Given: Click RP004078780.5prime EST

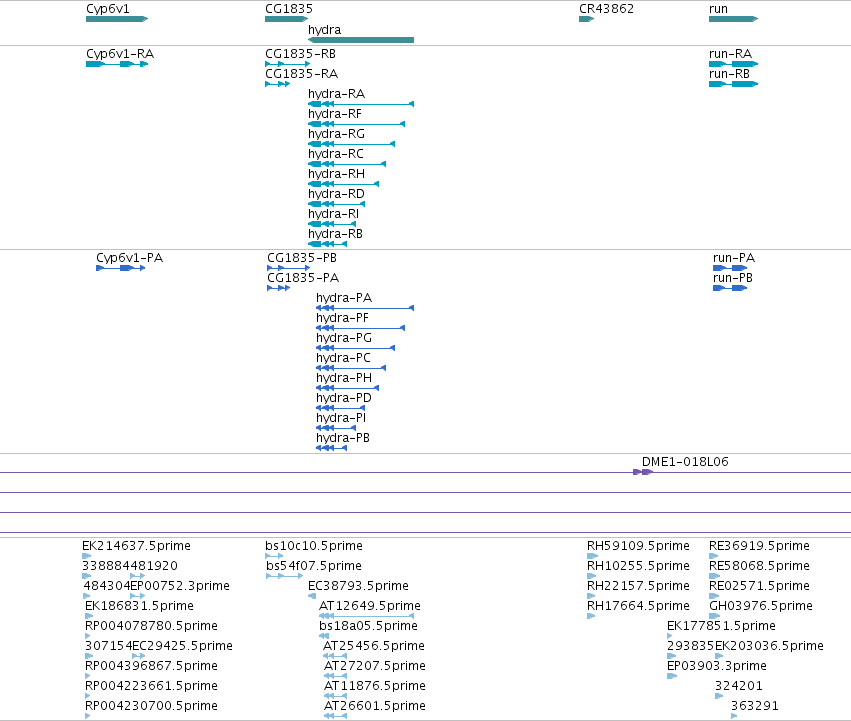Looking at the screenshot, I should 87,636.
